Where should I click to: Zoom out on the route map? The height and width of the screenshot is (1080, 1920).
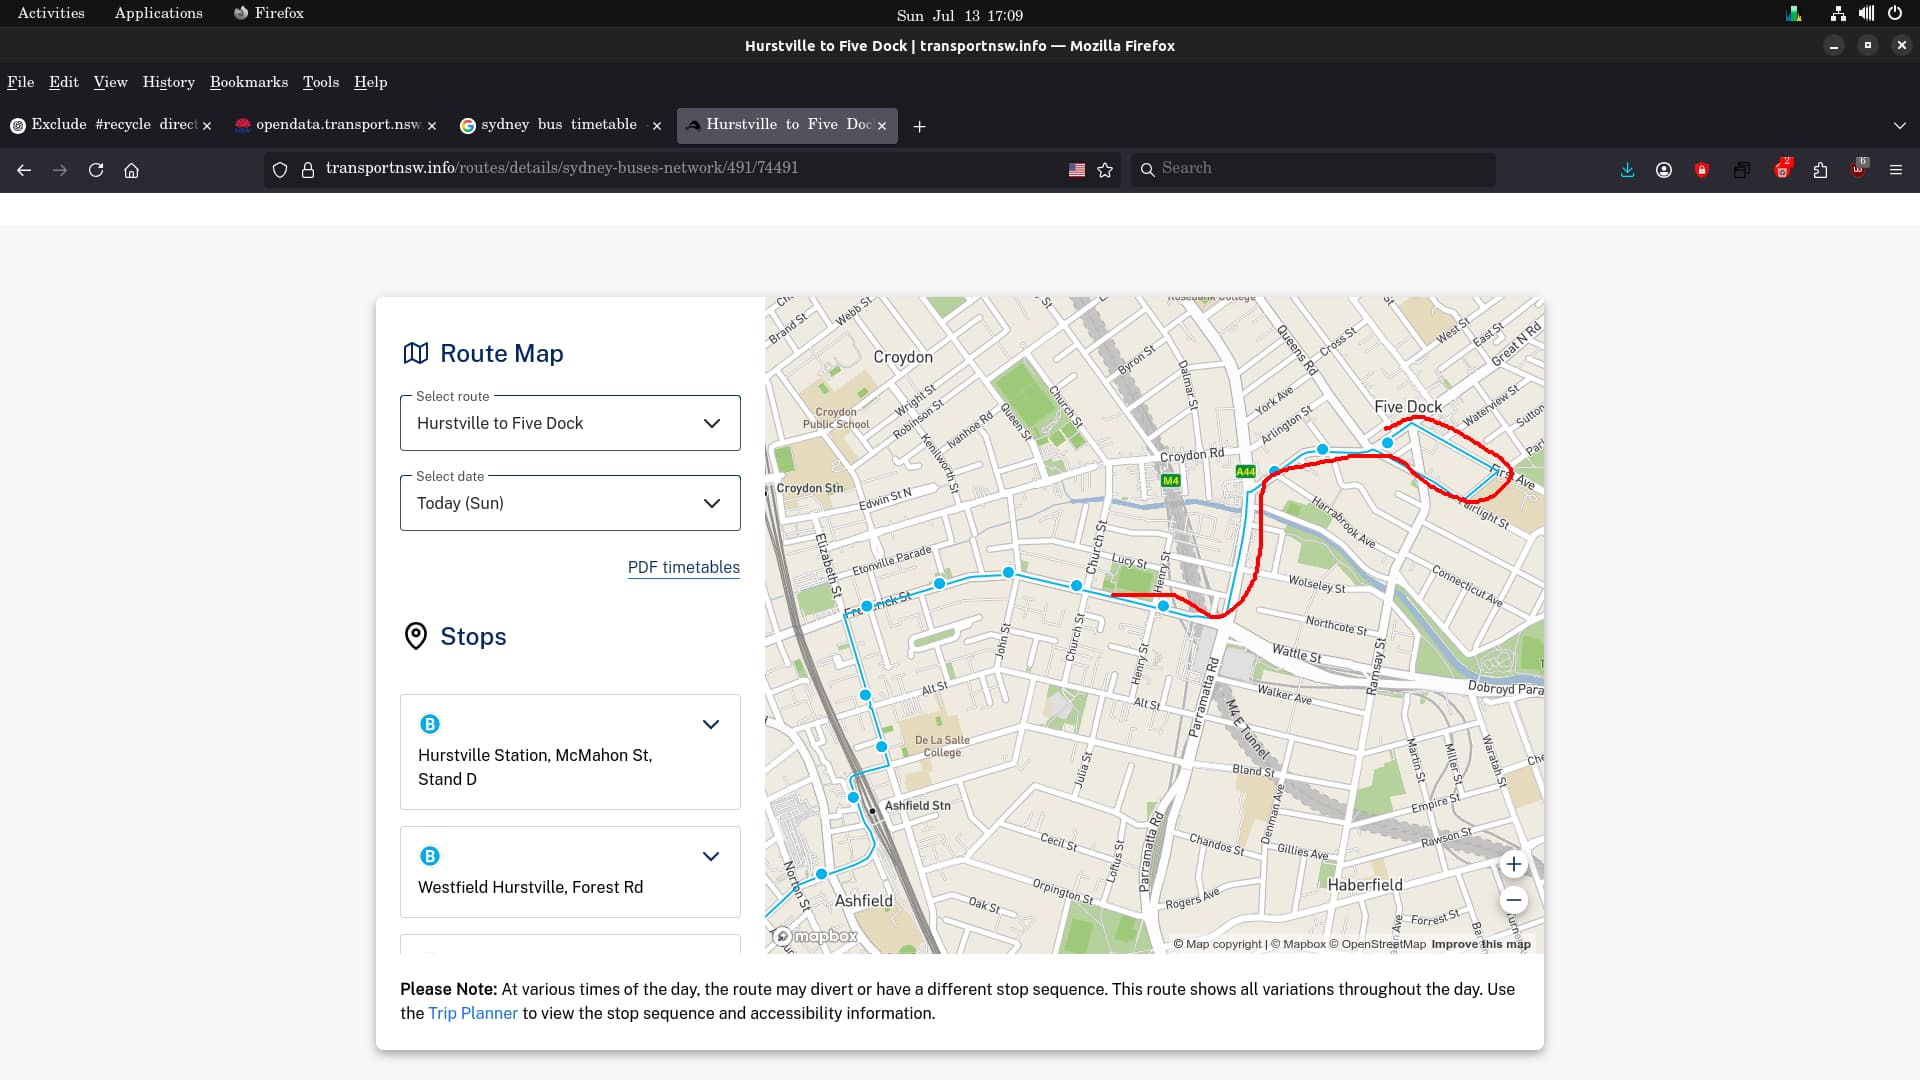1514,900
